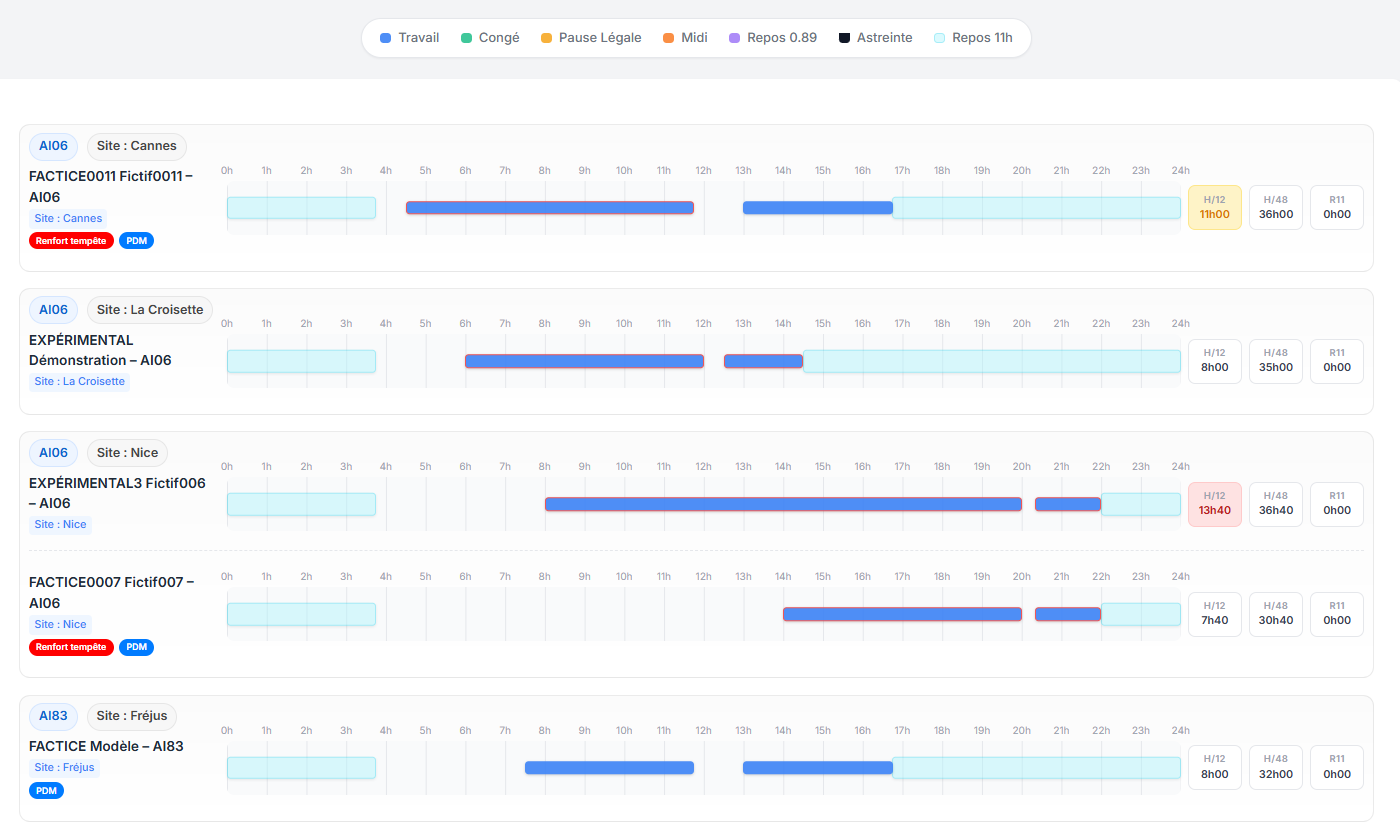Click the Site : Nice header pill
The height and width of the screenshot is (840, 1400).
pyautogui.click(x=128, y=453)
